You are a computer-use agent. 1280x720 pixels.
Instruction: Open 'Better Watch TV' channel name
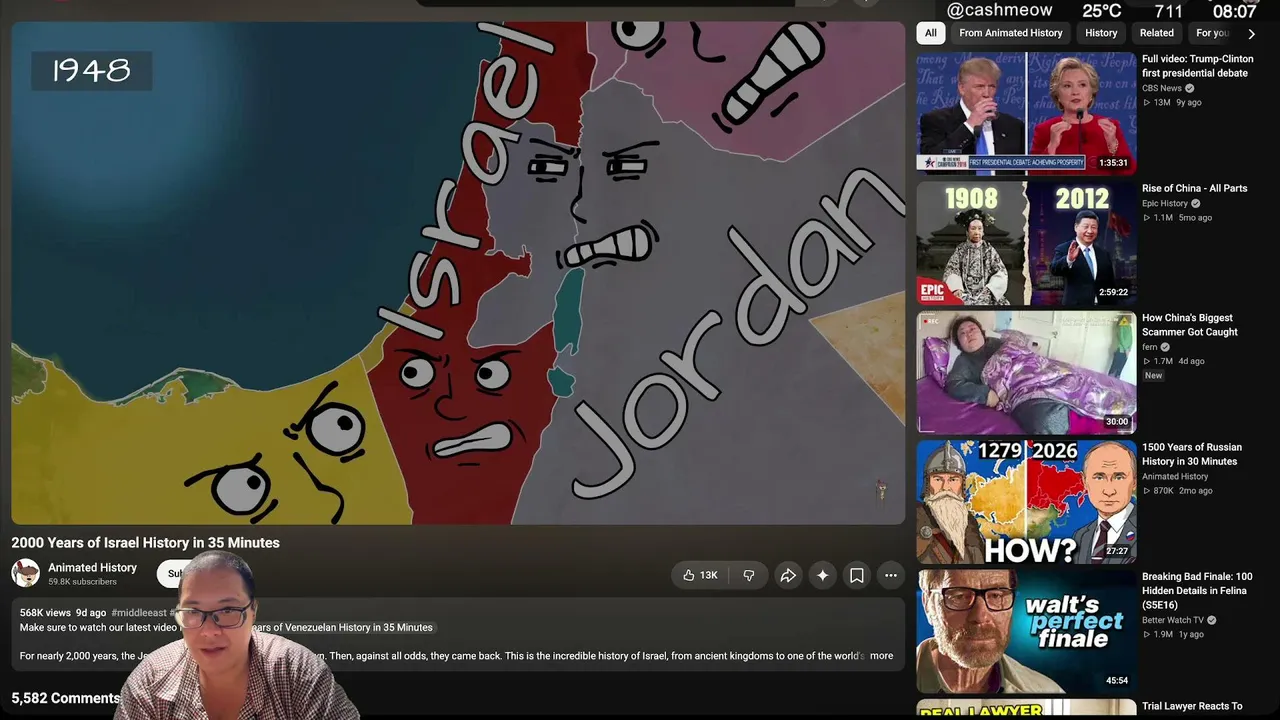click(x=1174, y=620)
